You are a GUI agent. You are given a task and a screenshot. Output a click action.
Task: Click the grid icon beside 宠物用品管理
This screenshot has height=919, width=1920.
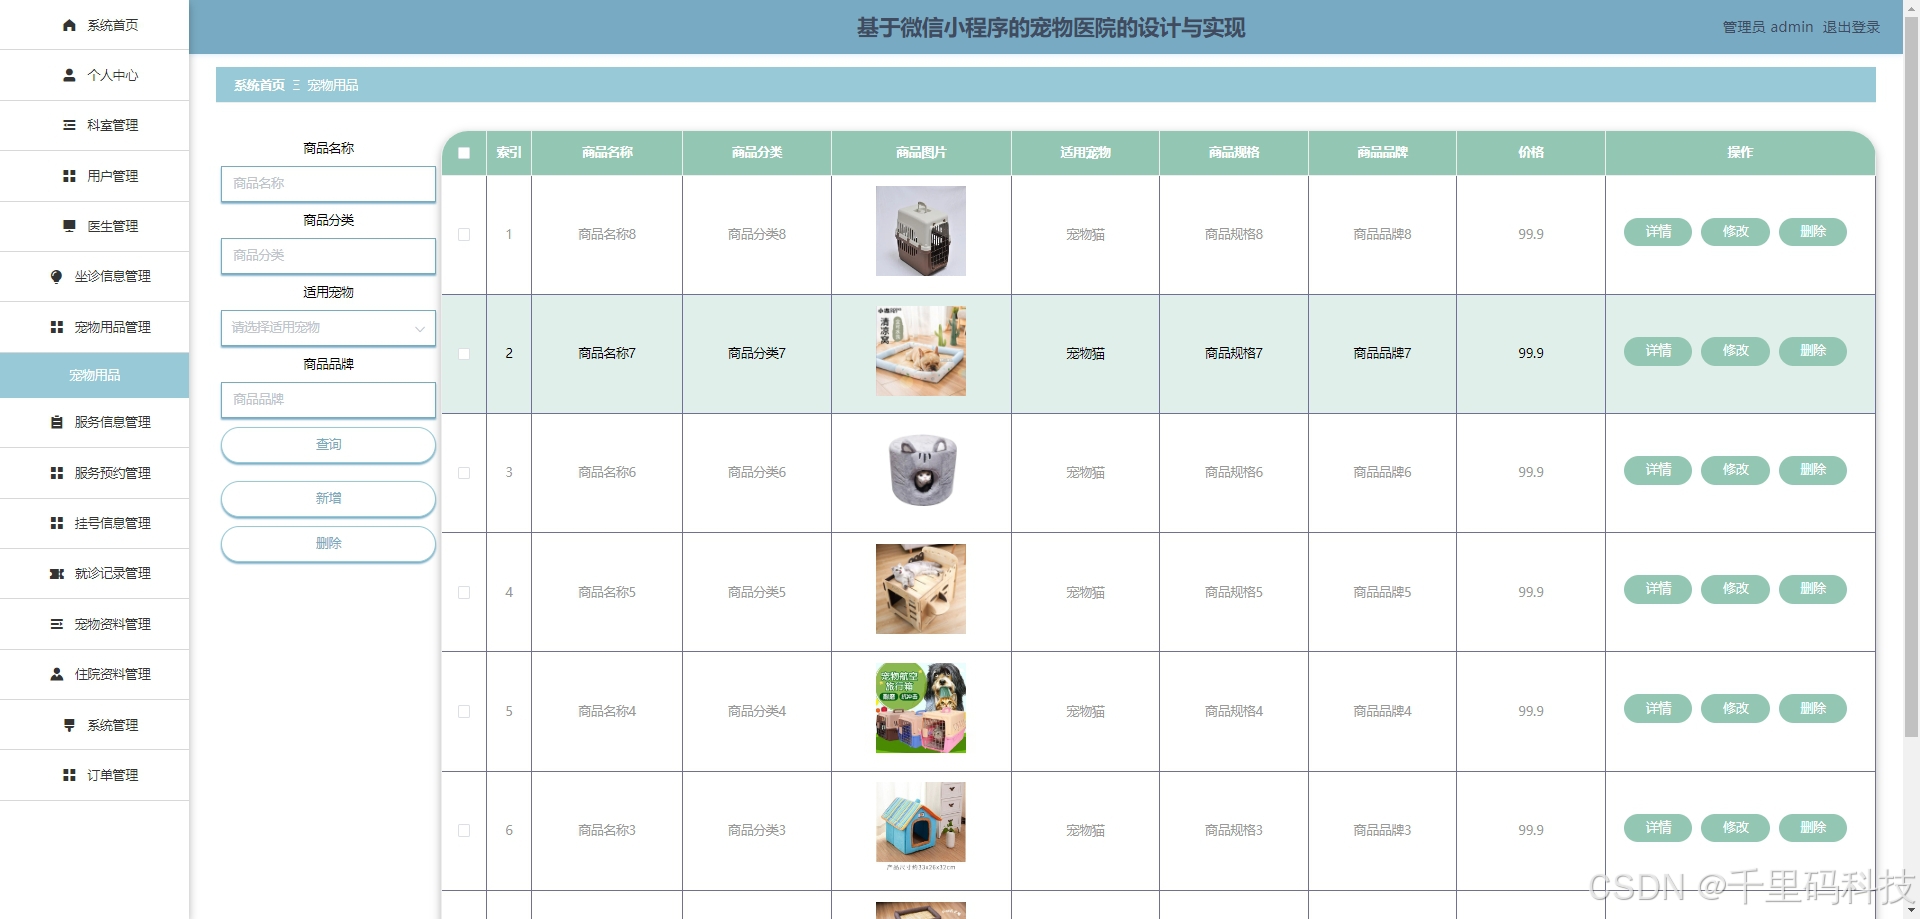click(56, 327)
